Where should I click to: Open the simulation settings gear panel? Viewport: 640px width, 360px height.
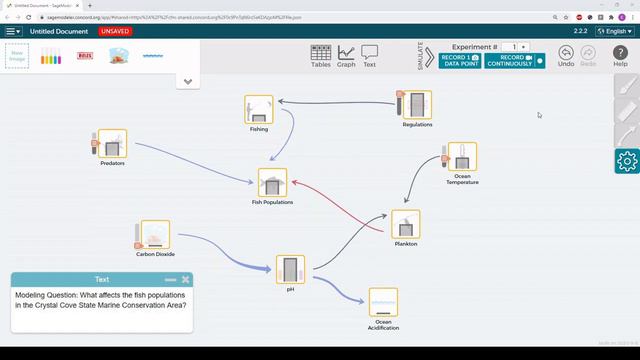click(627, 161)
